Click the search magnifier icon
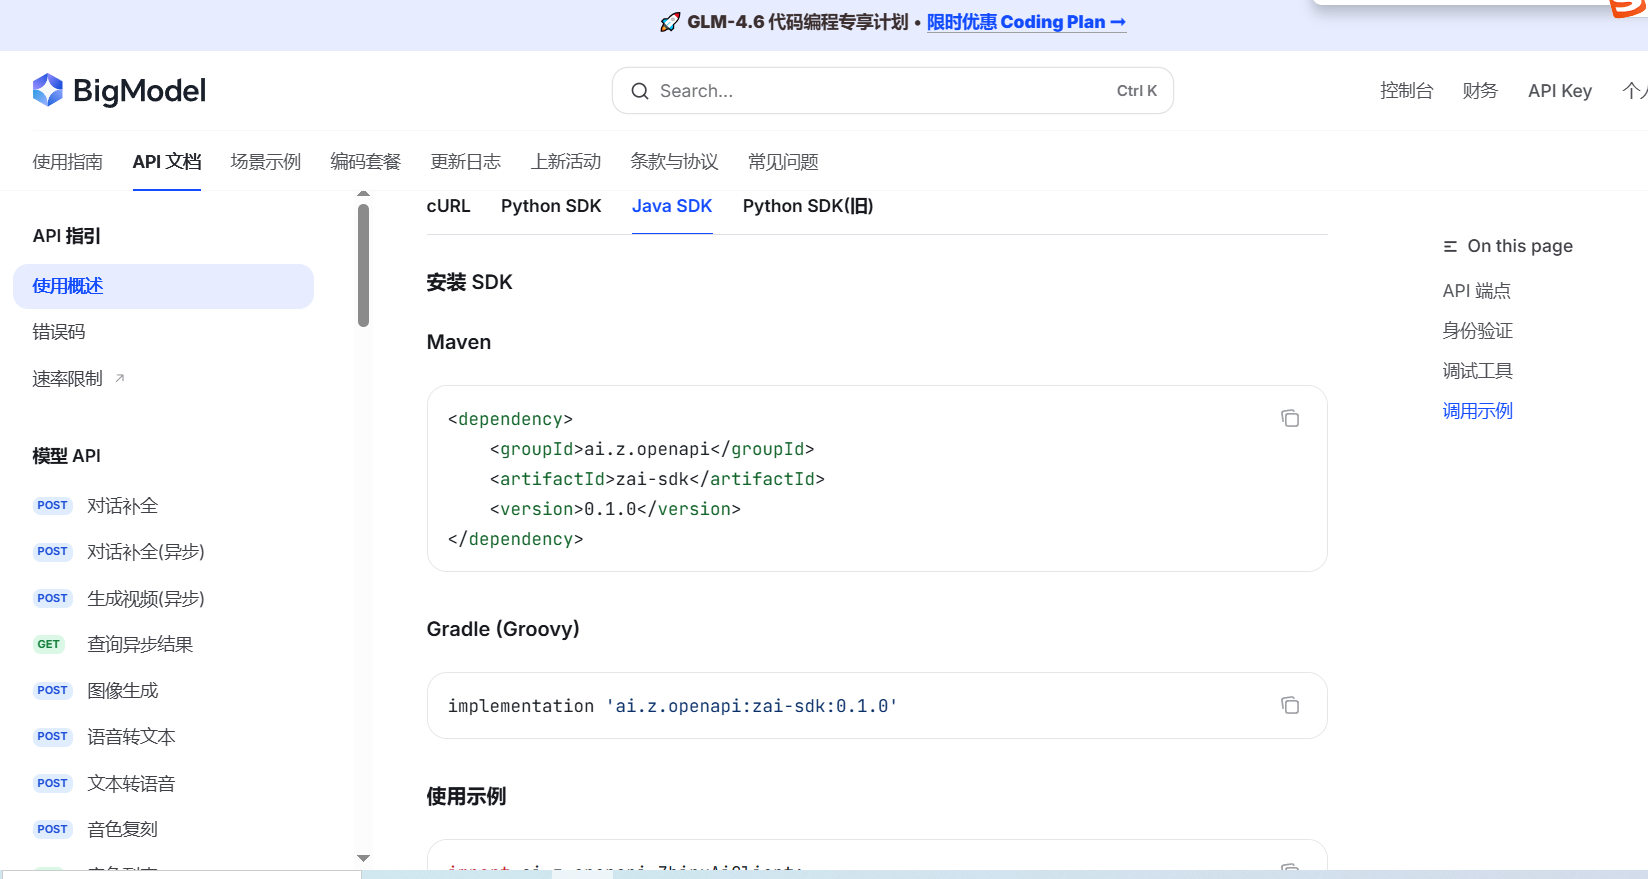This screenshot has width=1648, height=879. 640,91
